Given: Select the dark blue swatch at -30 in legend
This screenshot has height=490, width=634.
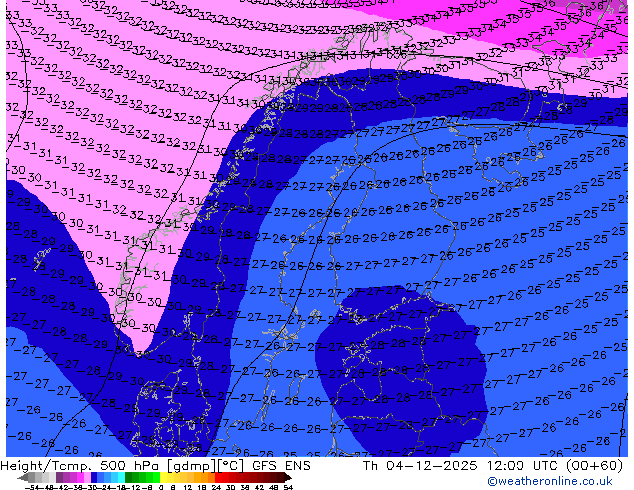Looking at the screenshot, I should coord(94,478).
